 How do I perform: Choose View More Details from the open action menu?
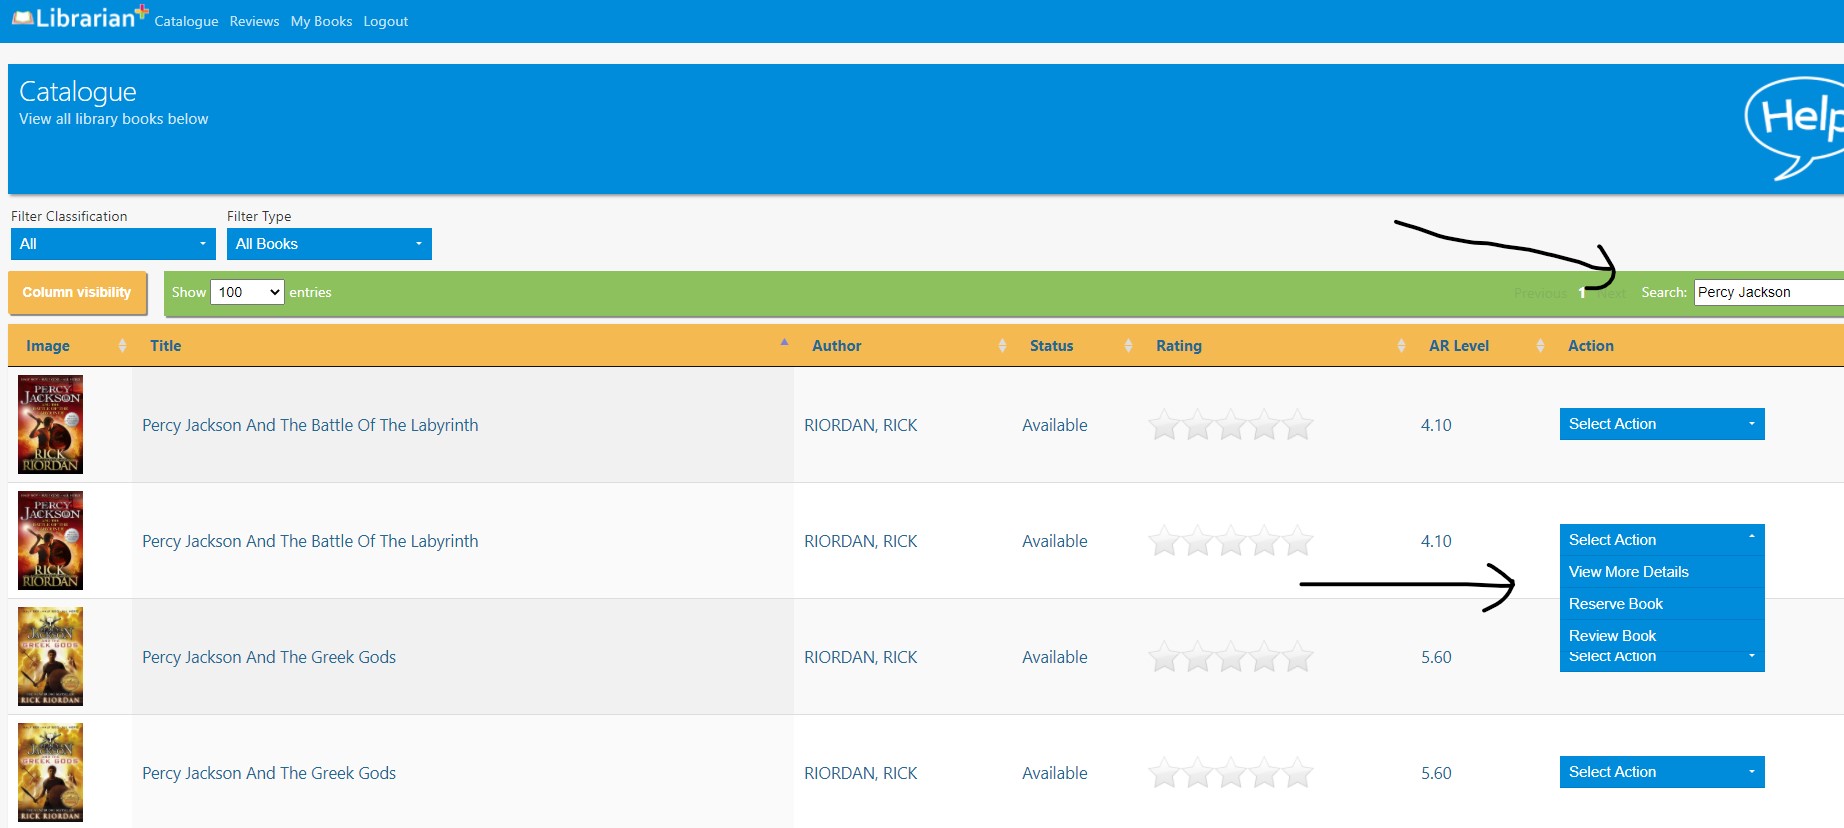[1662, 572]
